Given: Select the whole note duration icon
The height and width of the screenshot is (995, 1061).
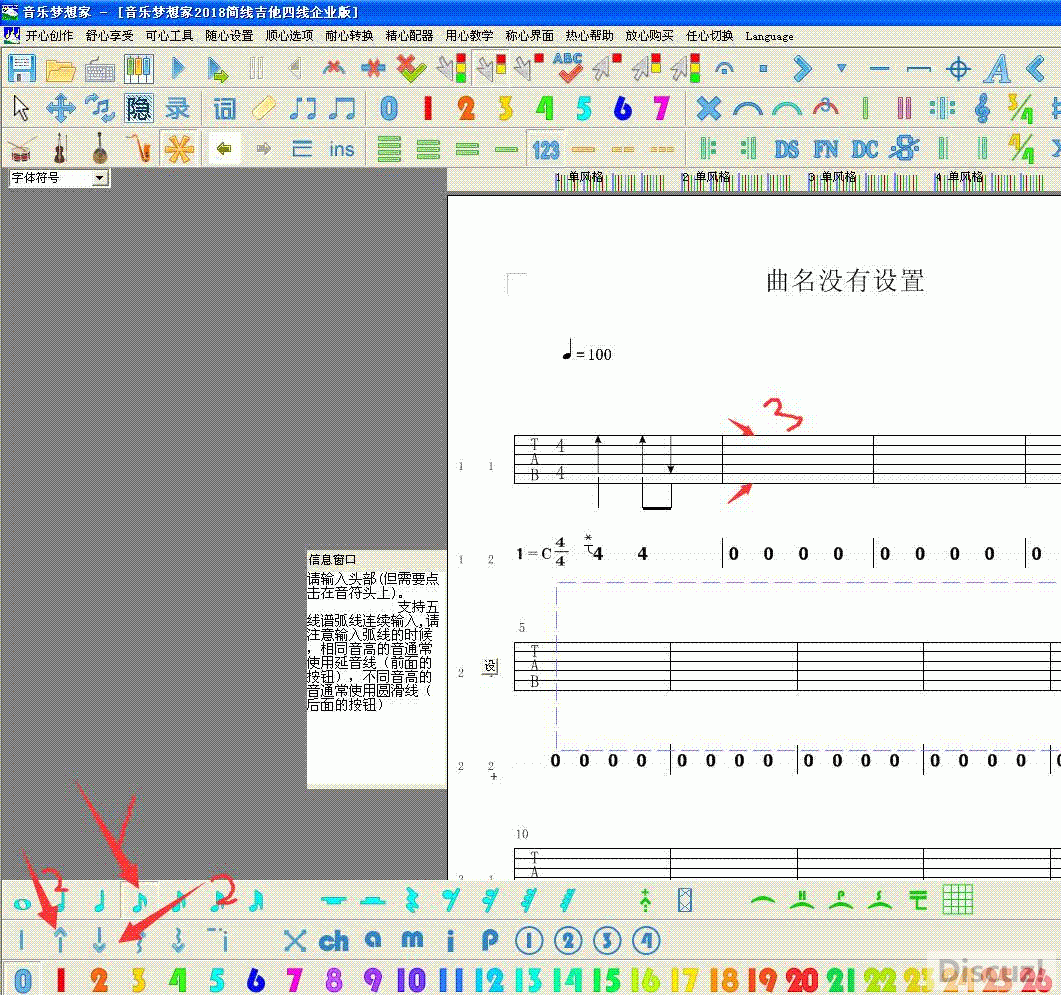Looking at the screenshot, I should pos(22,903).
